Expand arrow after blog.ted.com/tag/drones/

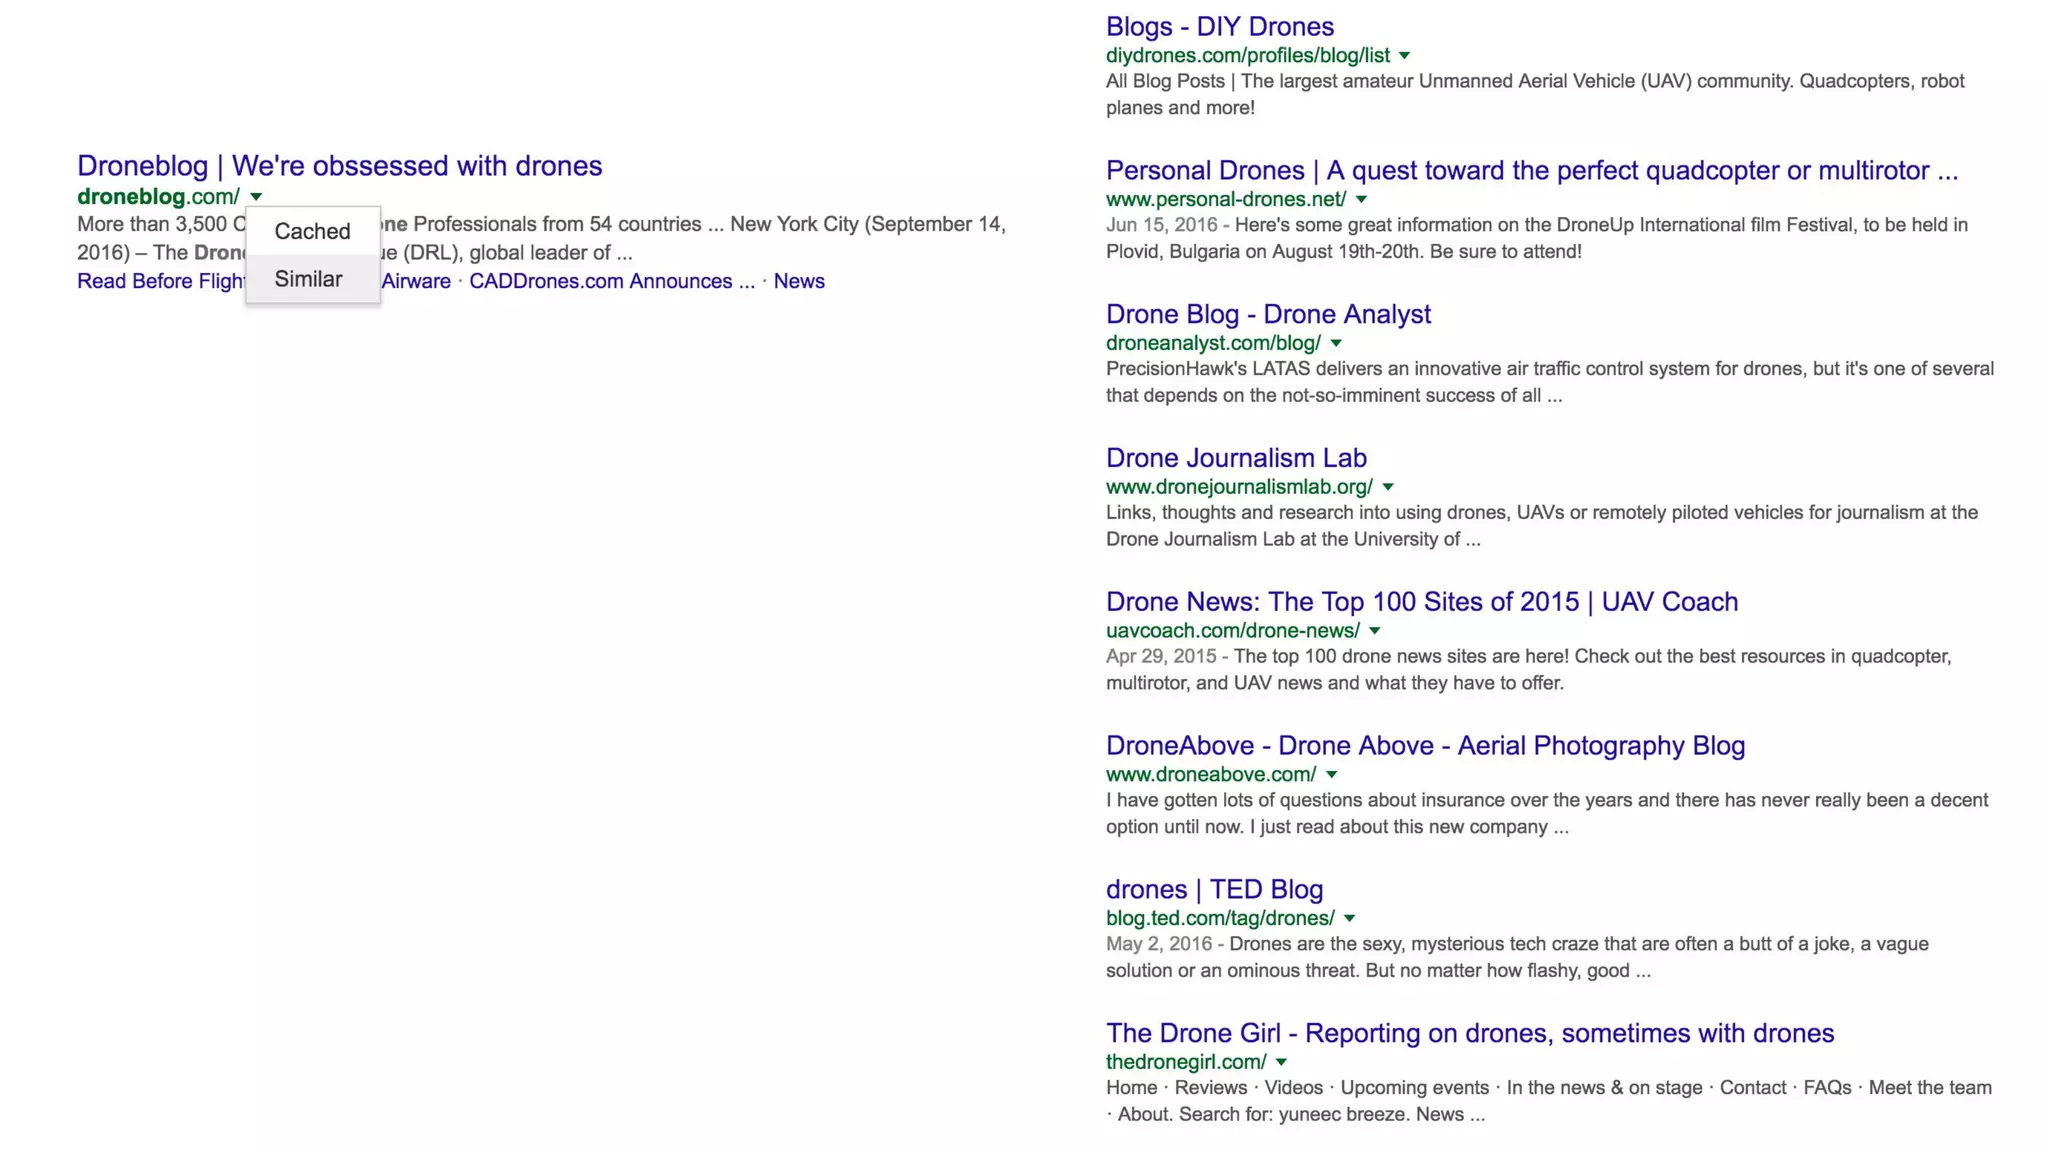(1350, 919)
